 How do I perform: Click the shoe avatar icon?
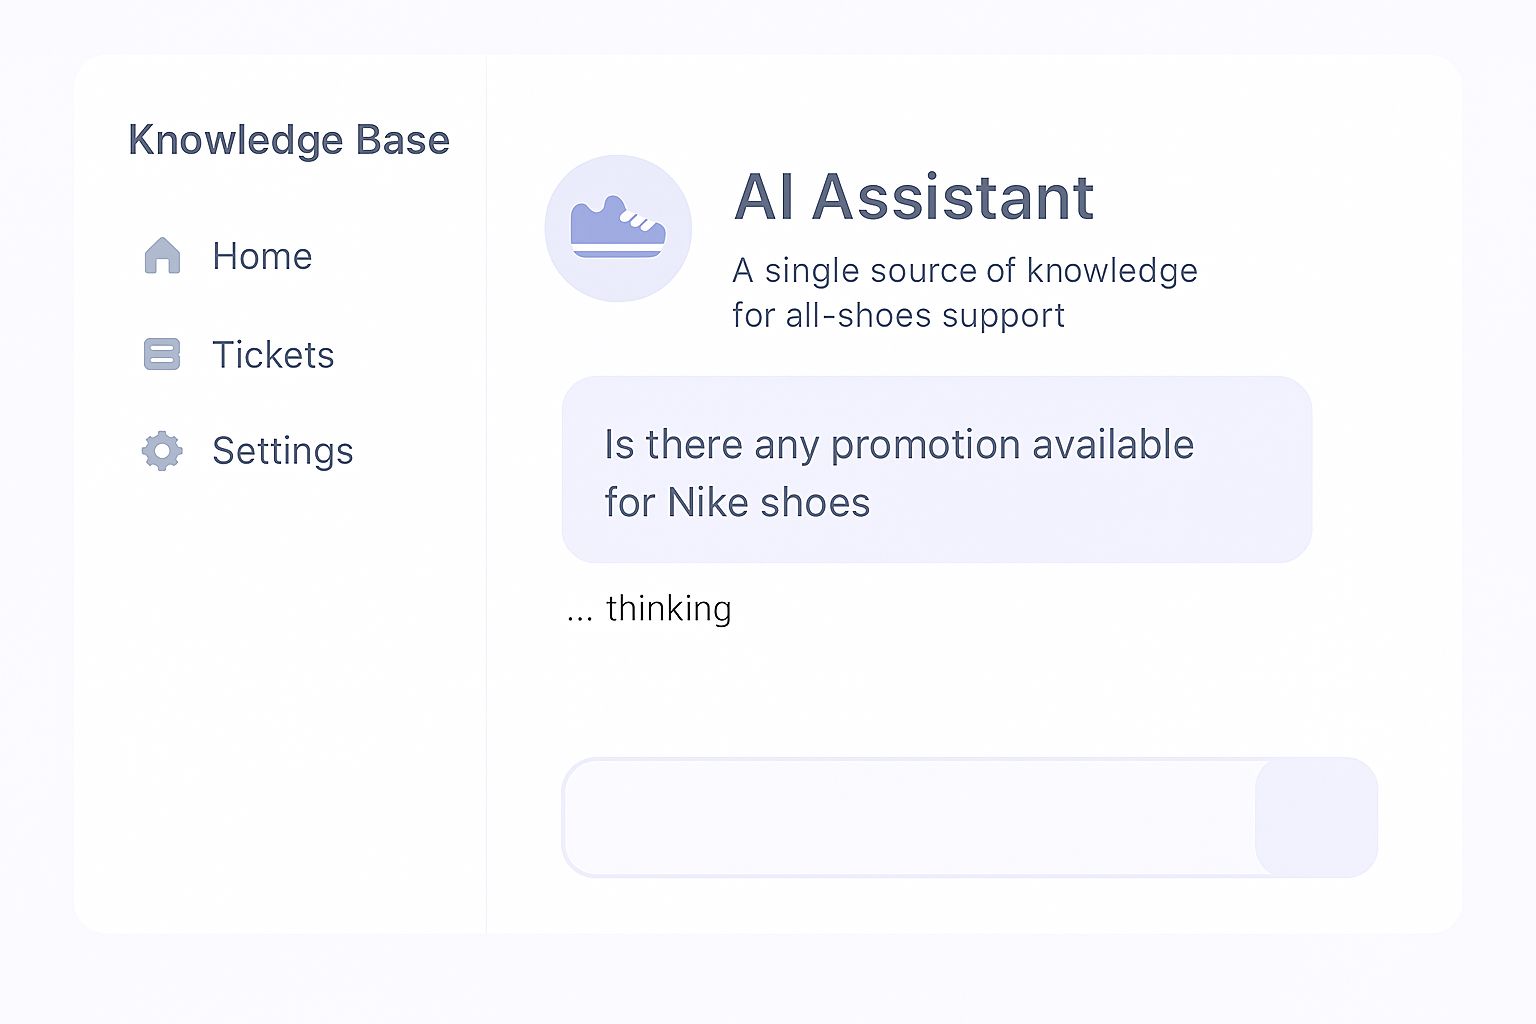click(618, 228)
